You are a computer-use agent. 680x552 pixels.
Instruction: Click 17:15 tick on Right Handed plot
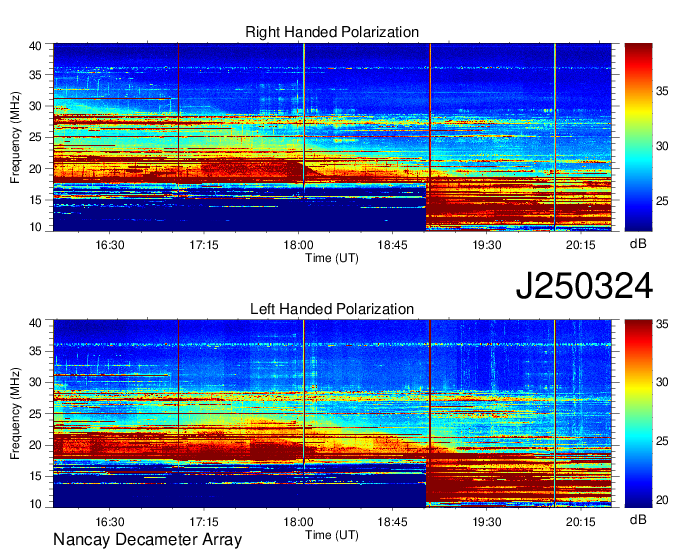point(204,245)
